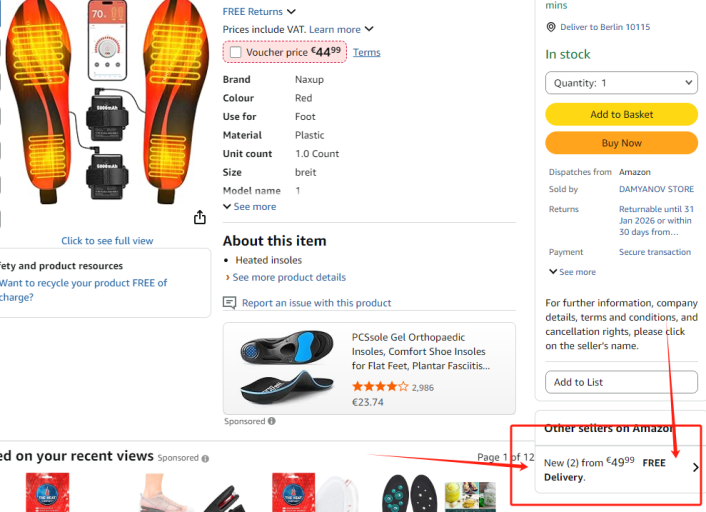
Task: Open the voucher Terms link
Action: (366, 53)
